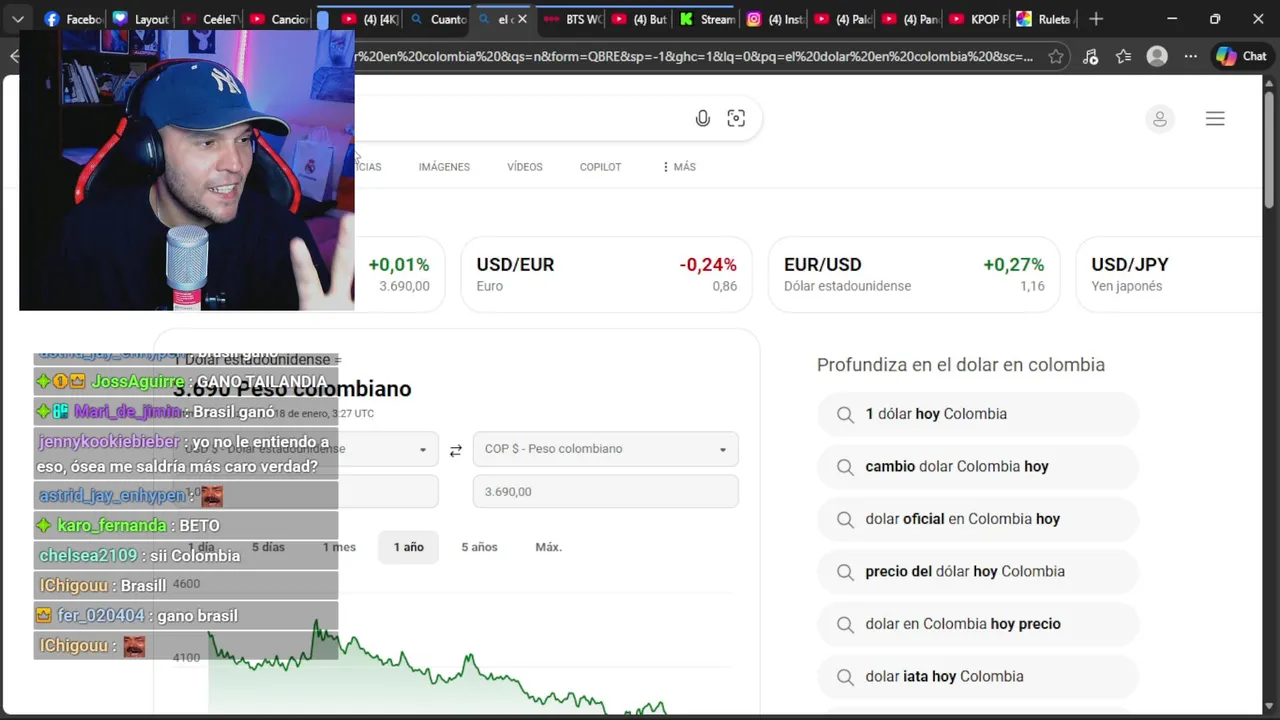Open the browser favorites list icon
This screenshot has height=720, width=1280.
(1123, 57)
